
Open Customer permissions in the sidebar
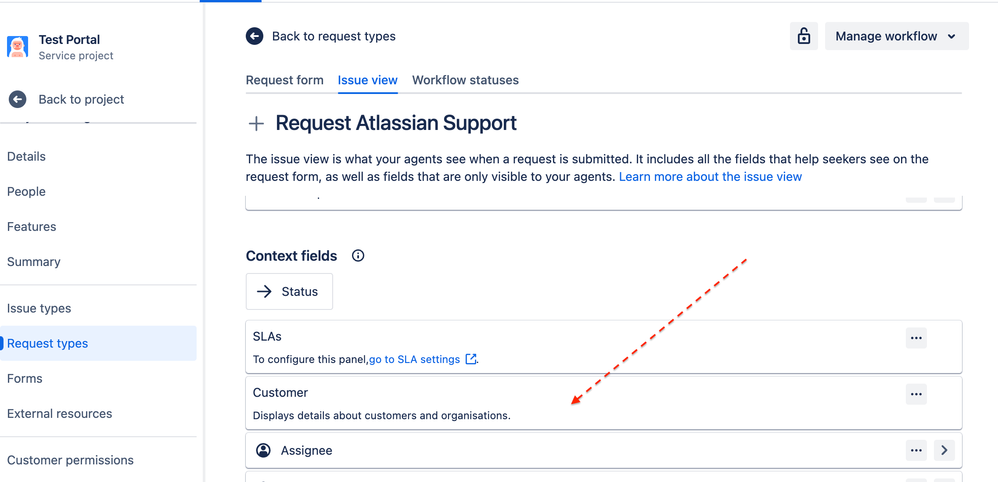coord(71,460)
